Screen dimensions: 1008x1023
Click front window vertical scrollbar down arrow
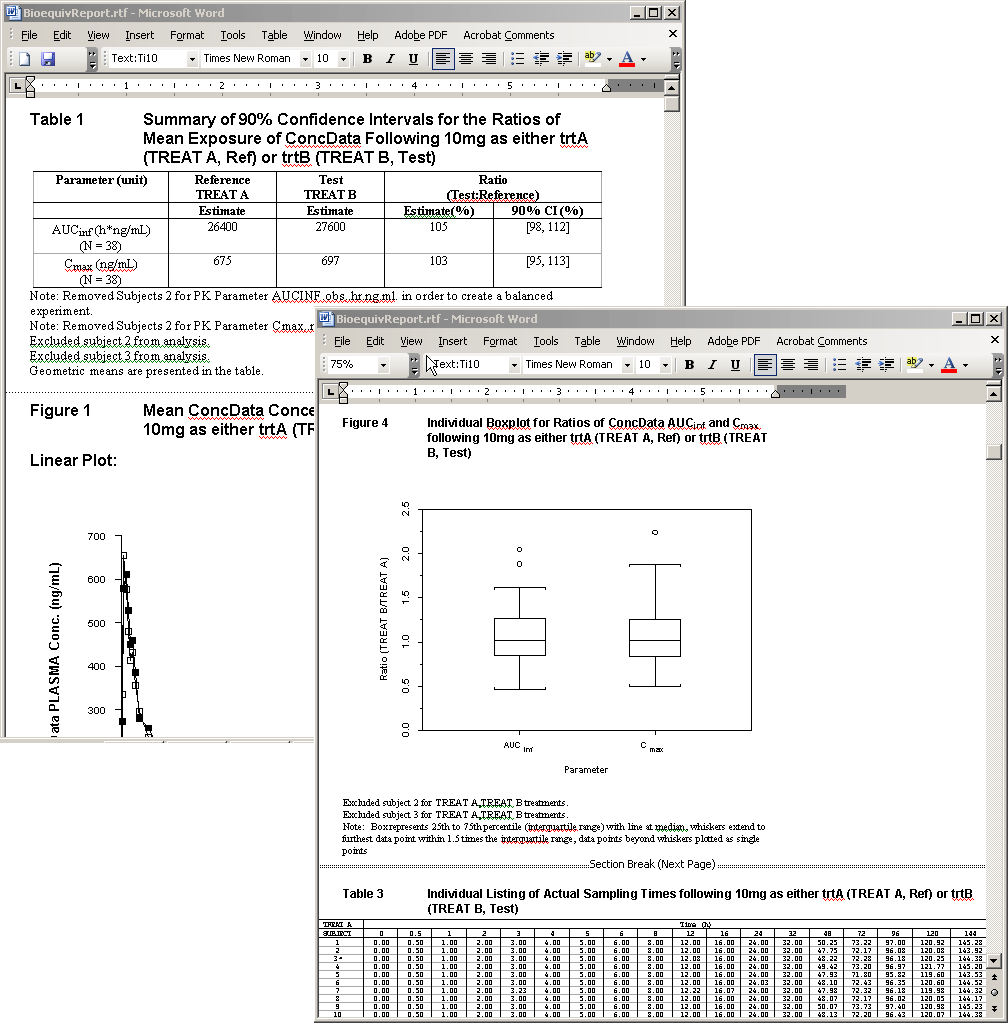[x=993, y=960]
